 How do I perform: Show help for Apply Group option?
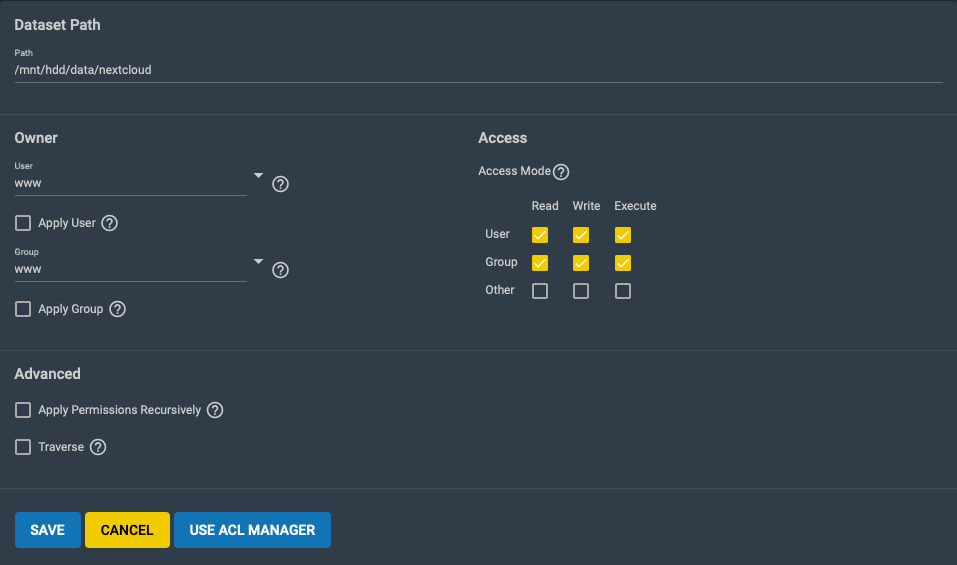click(117, 309)
